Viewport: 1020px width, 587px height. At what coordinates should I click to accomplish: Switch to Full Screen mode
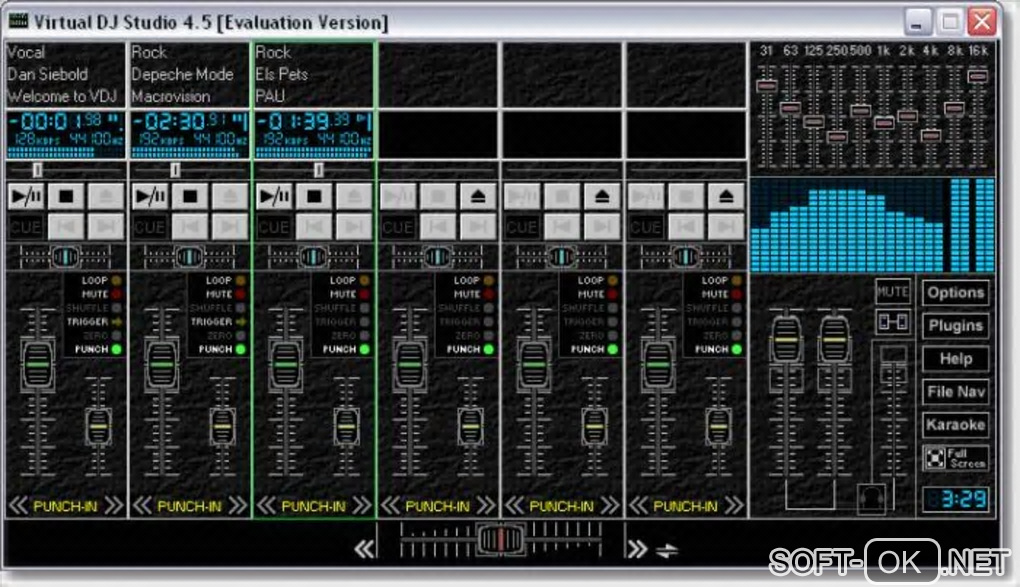click(x=956, y=458)
